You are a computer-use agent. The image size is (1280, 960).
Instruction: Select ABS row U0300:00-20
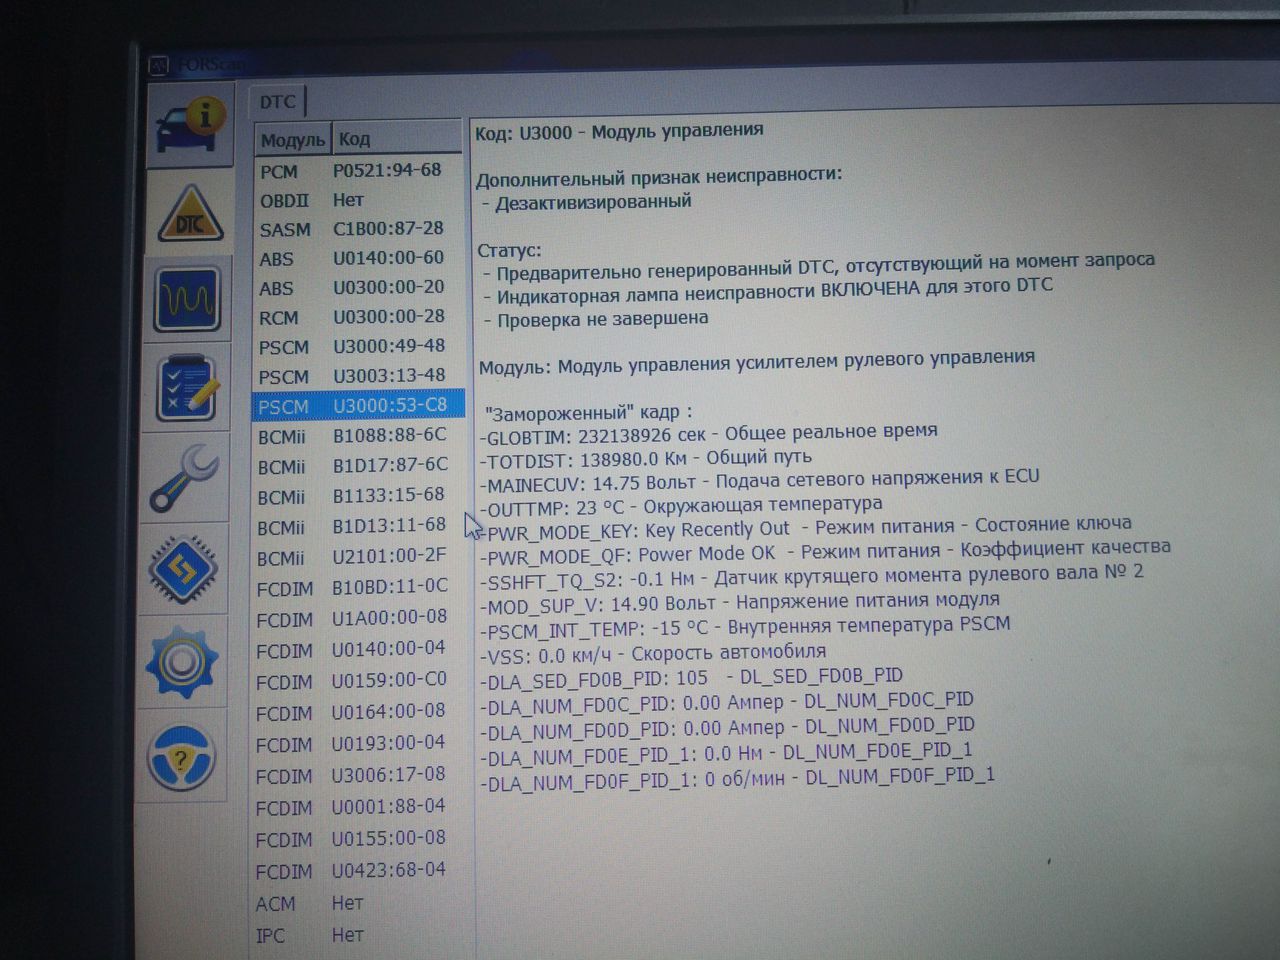tap(359, 287)
